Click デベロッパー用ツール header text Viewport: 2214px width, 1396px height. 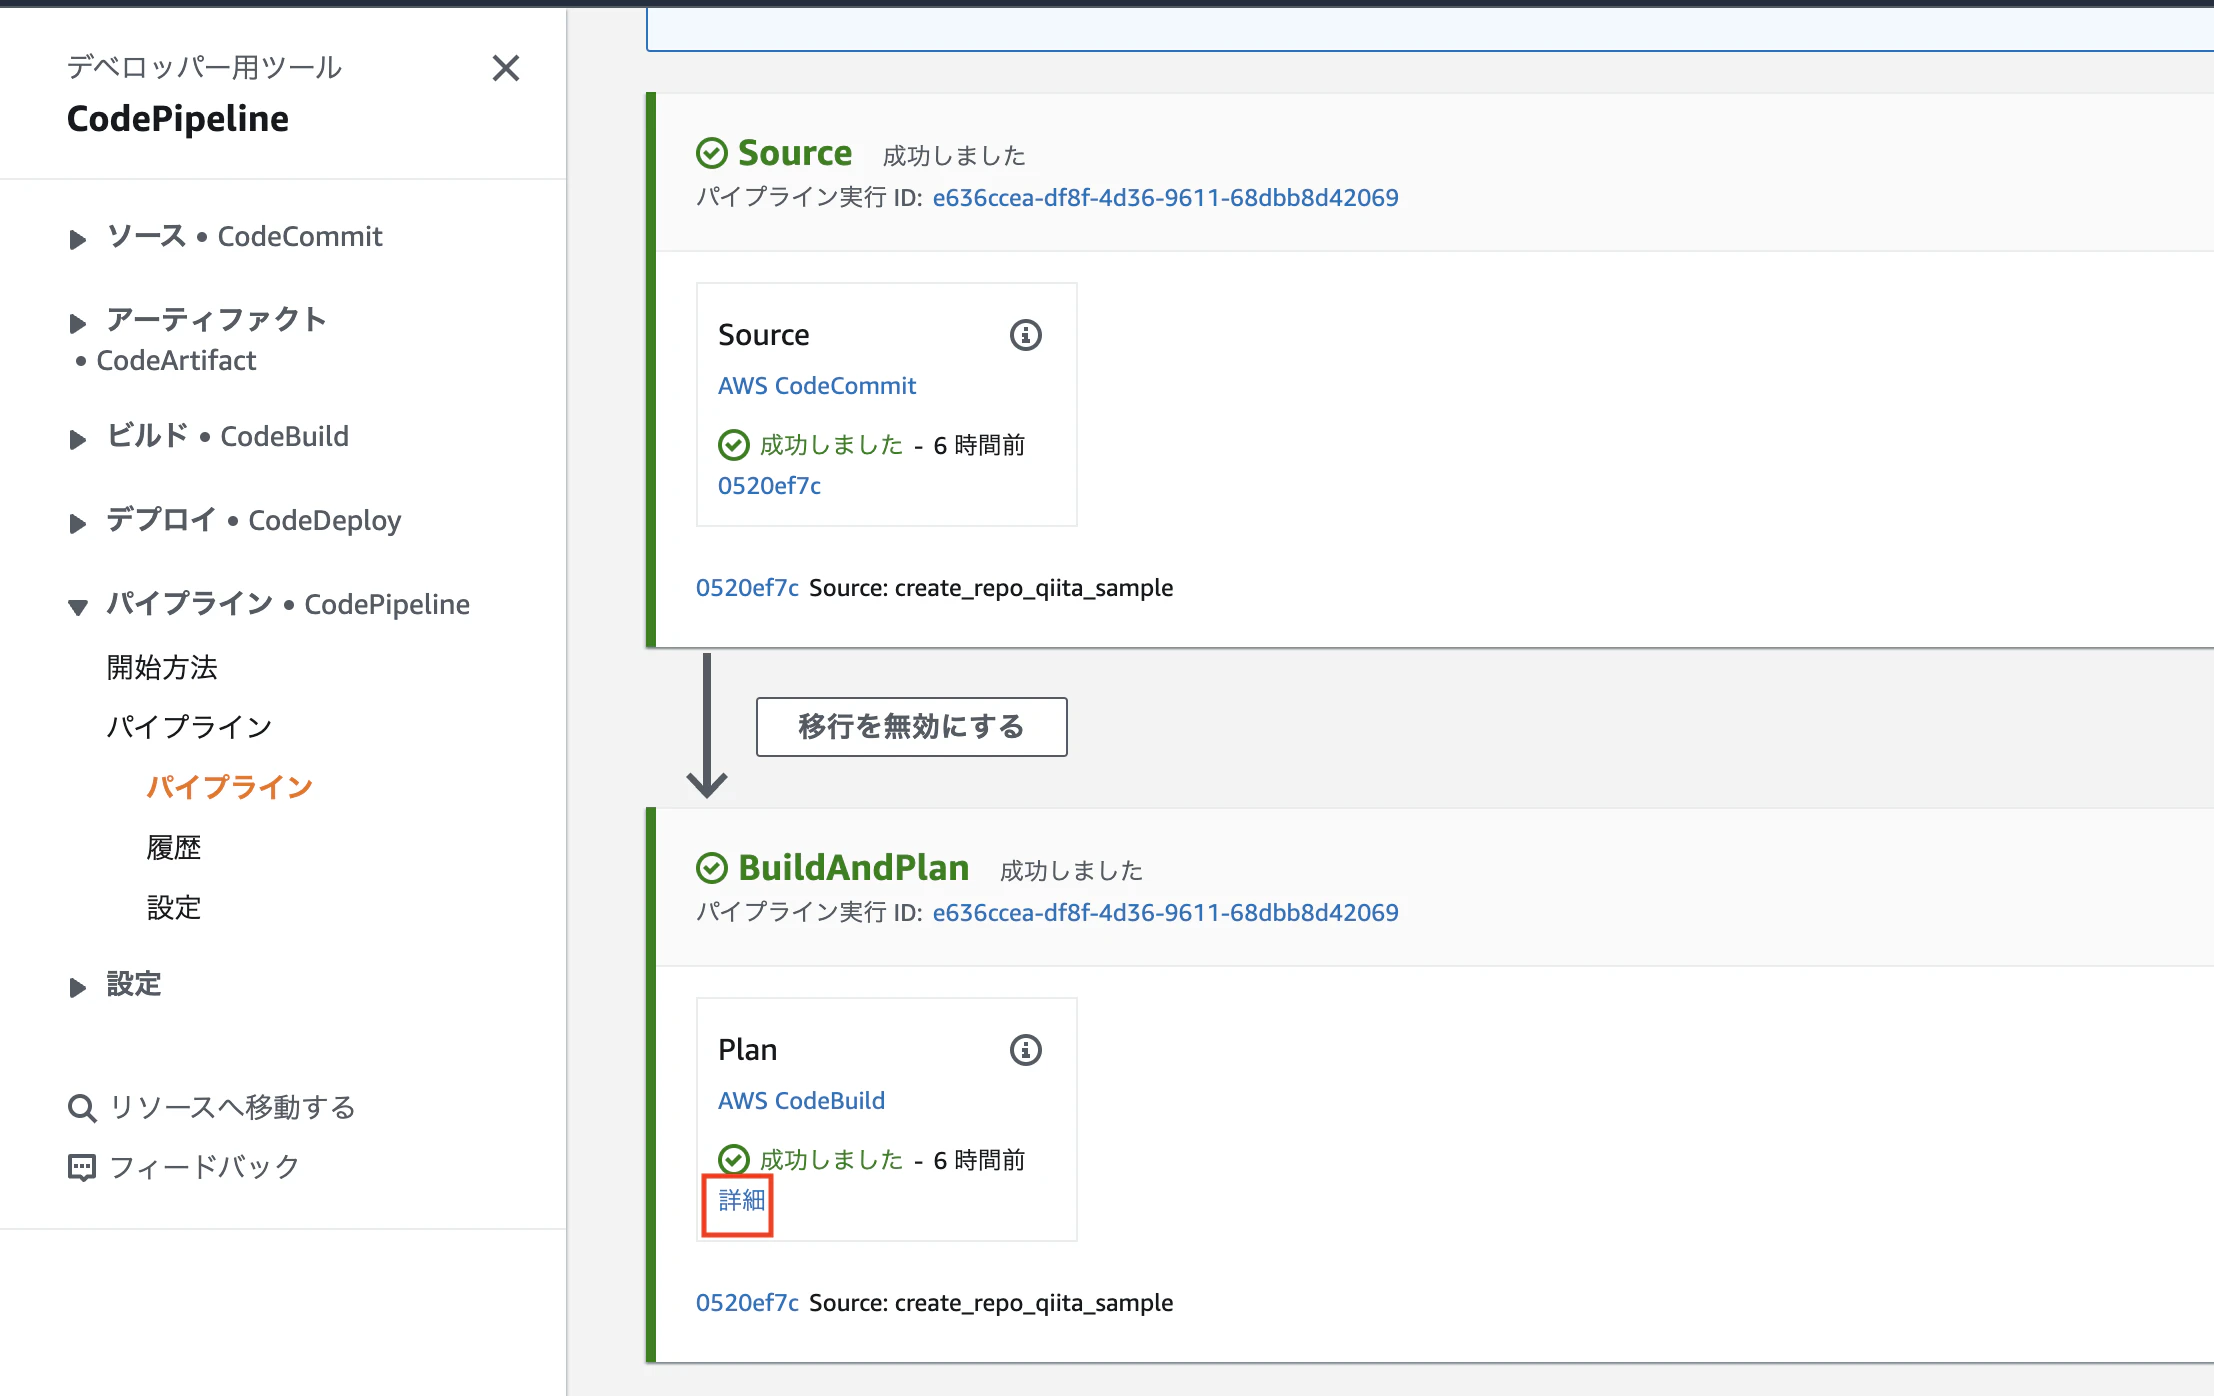pos(204,68)
